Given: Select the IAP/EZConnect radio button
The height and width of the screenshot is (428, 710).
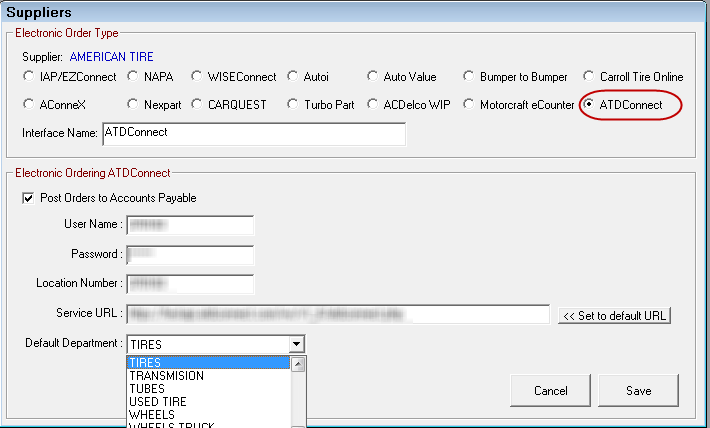Looking at the screenshot, I should 28,77.
